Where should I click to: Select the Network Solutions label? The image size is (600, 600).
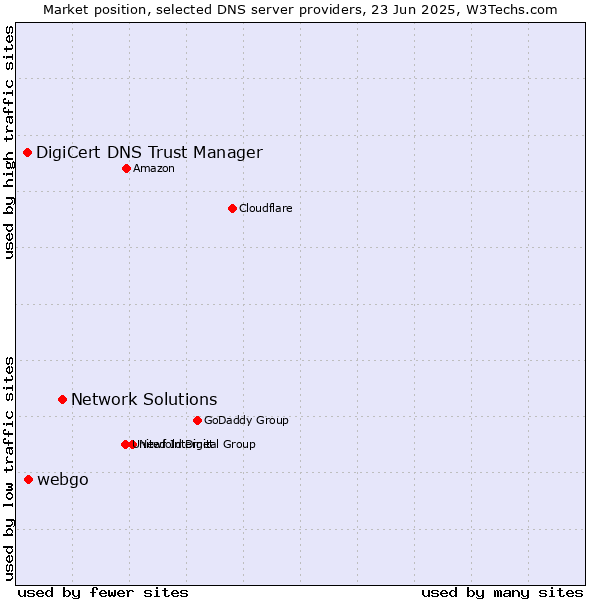pos(144,400)
